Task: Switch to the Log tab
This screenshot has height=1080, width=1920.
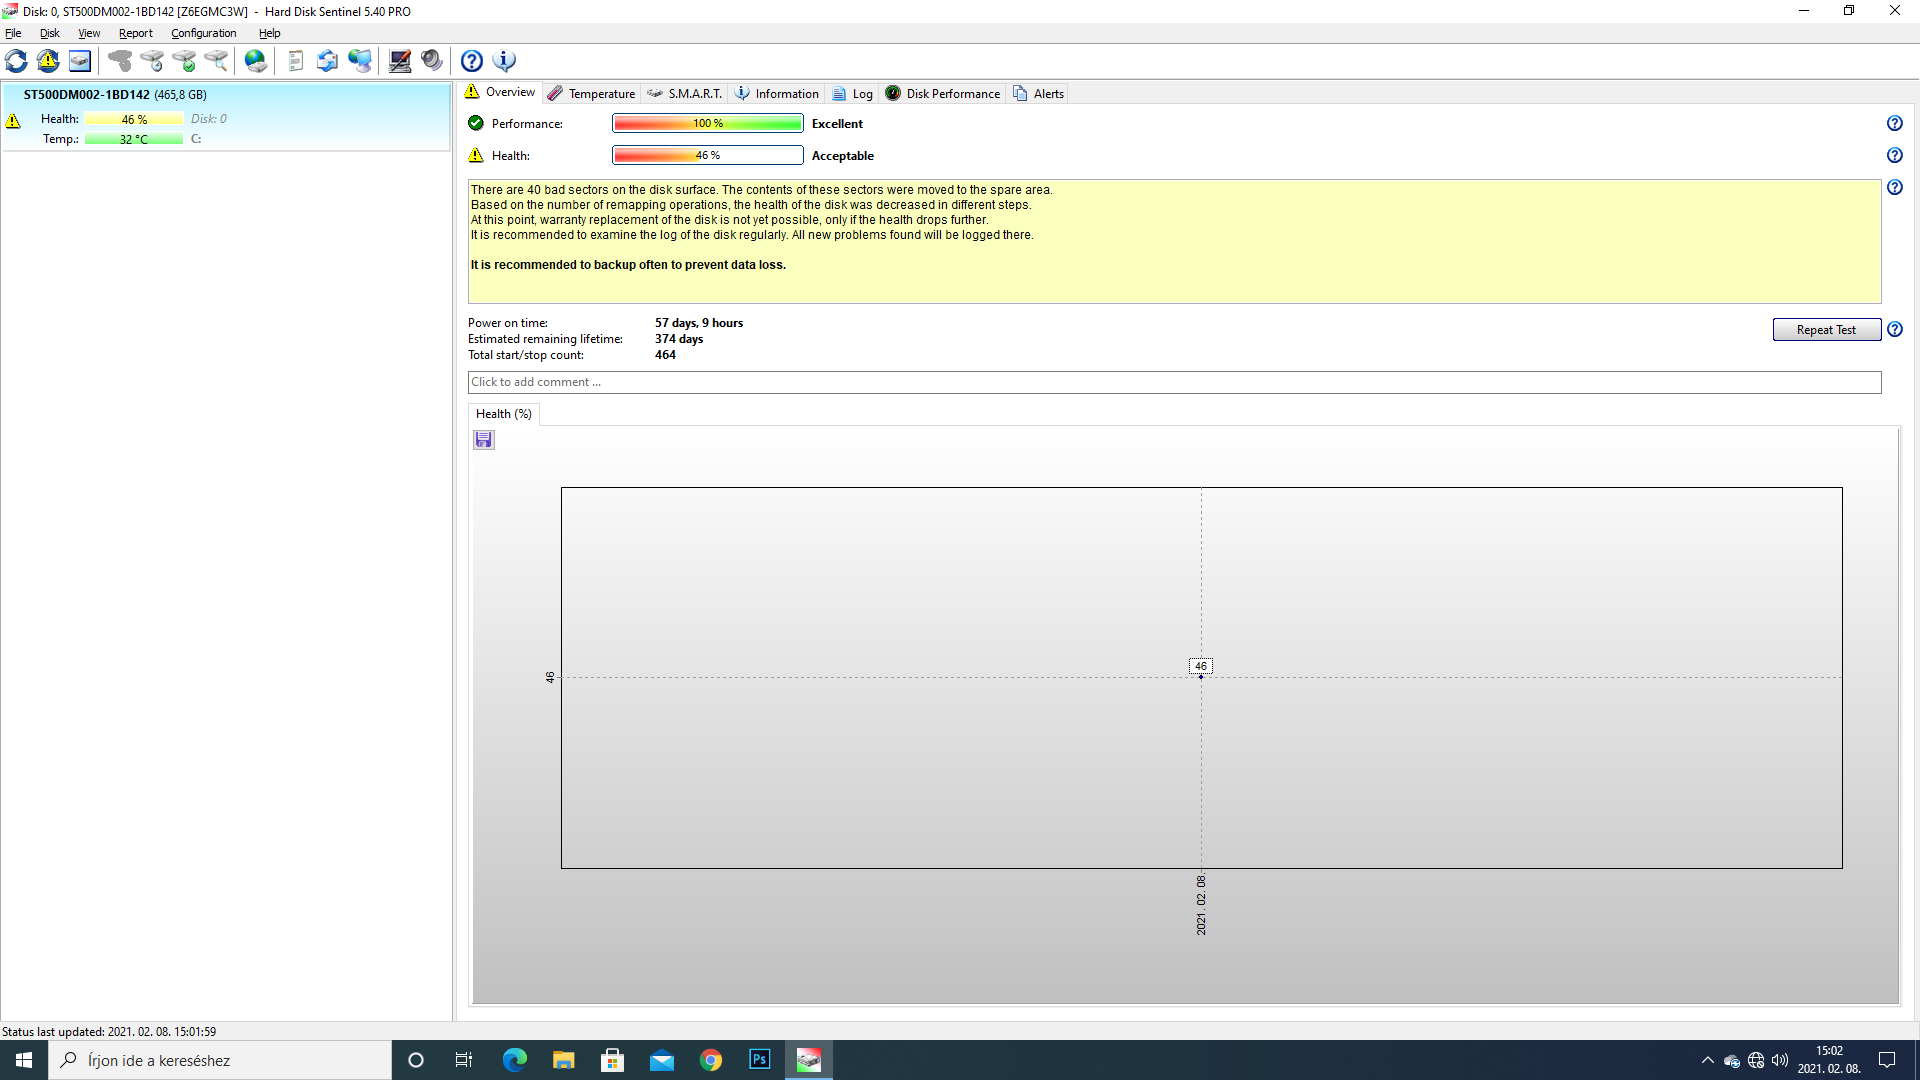Action: [853, 93]
